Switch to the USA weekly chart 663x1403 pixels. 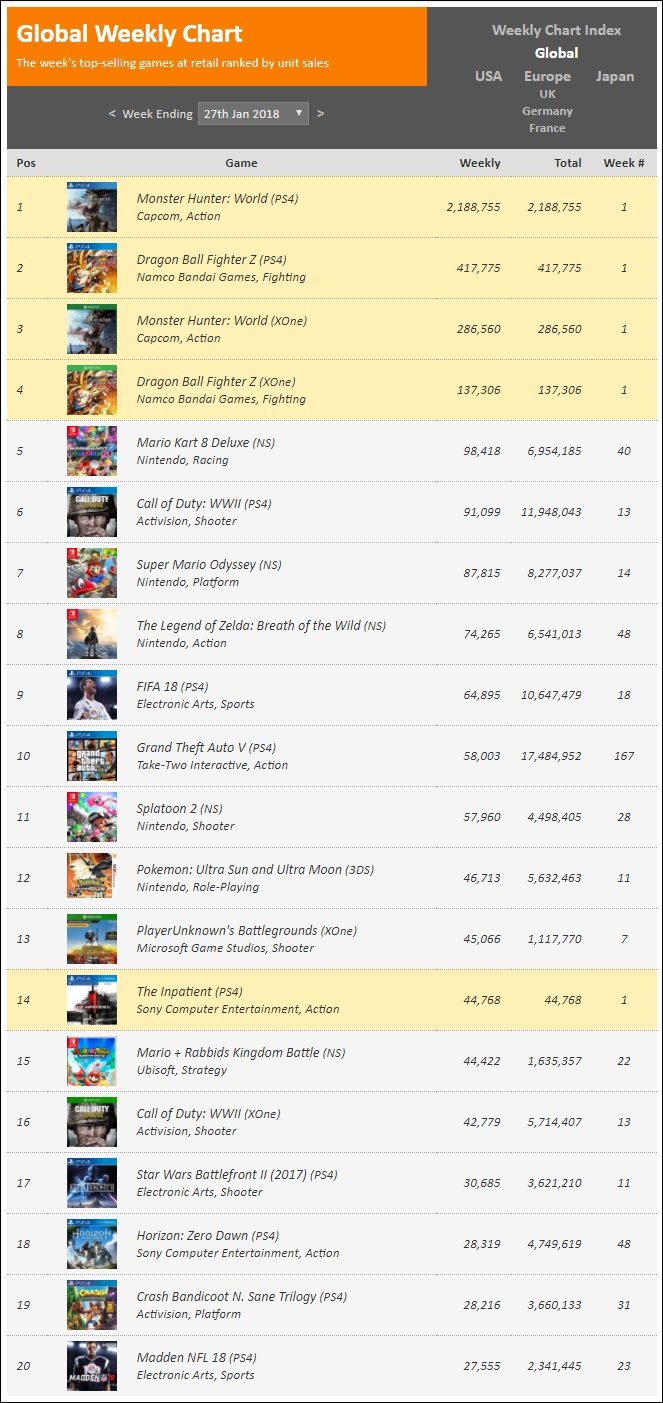[488, 76]
